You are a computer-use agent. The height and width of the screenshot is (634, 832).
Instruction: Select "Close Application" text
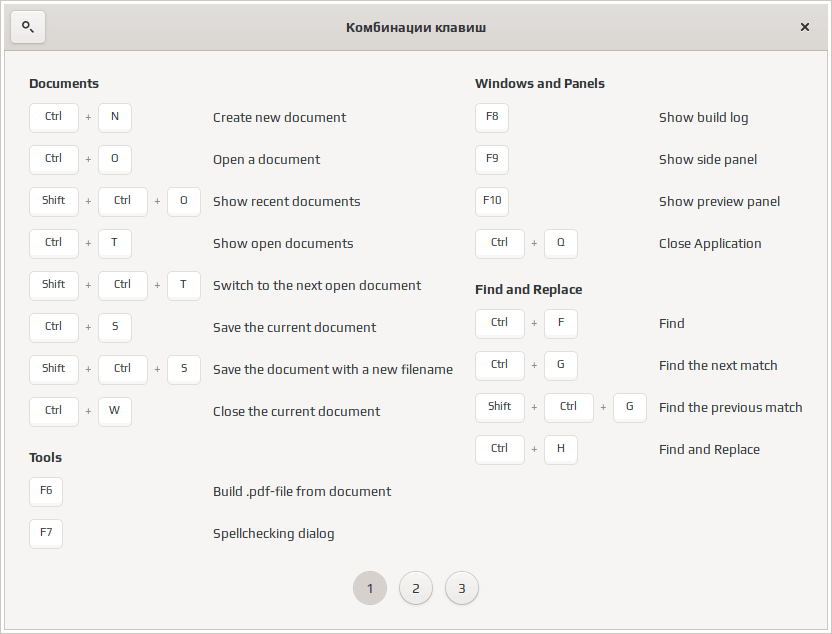(710, 243)
